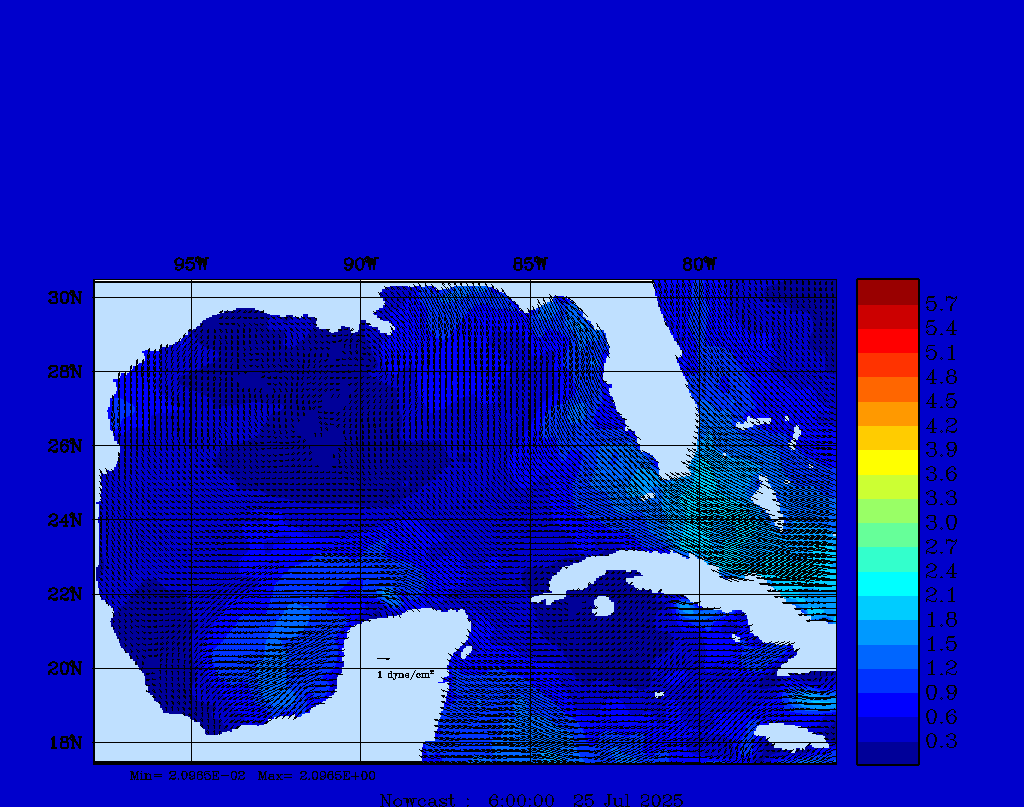Click the 0.3 legend value label
Screen dimensions: 1024x807
click(x=941, y=741)
